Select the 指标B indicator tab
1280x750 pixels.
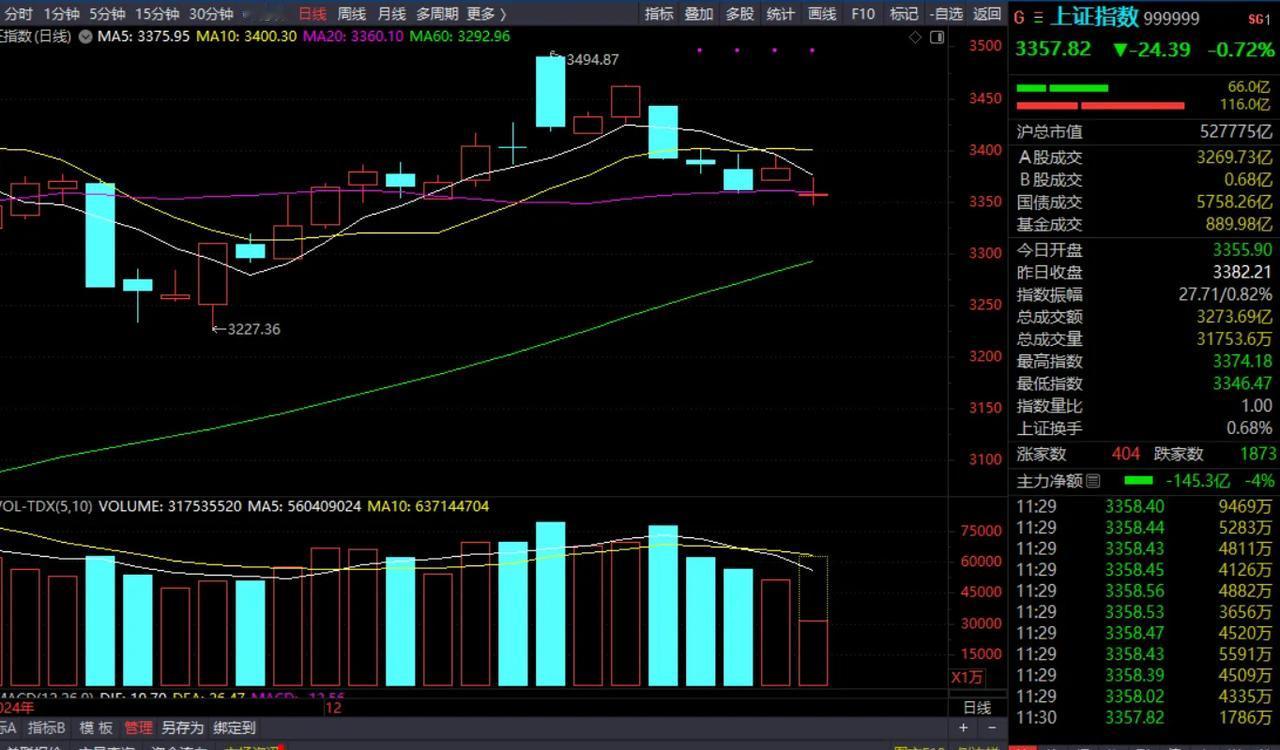pyautogui.click(x=46, y=728)
